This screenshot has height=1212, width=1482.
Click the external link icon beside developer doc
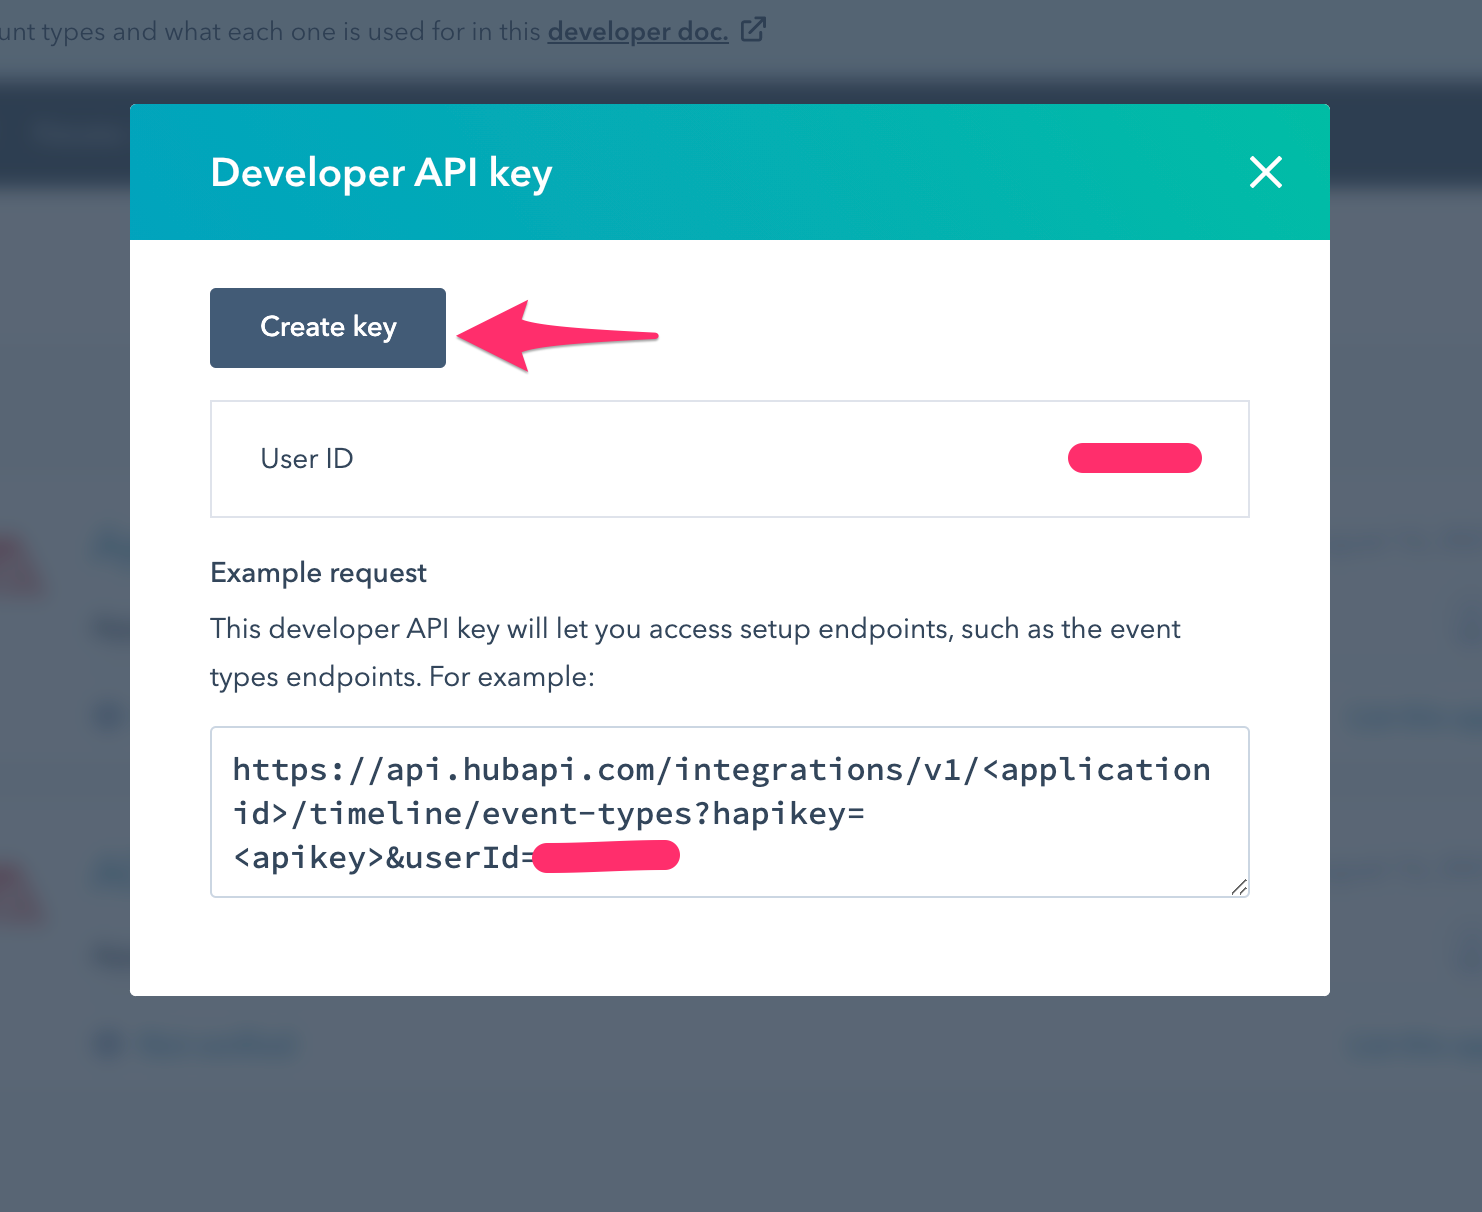(x=753, y=30)
